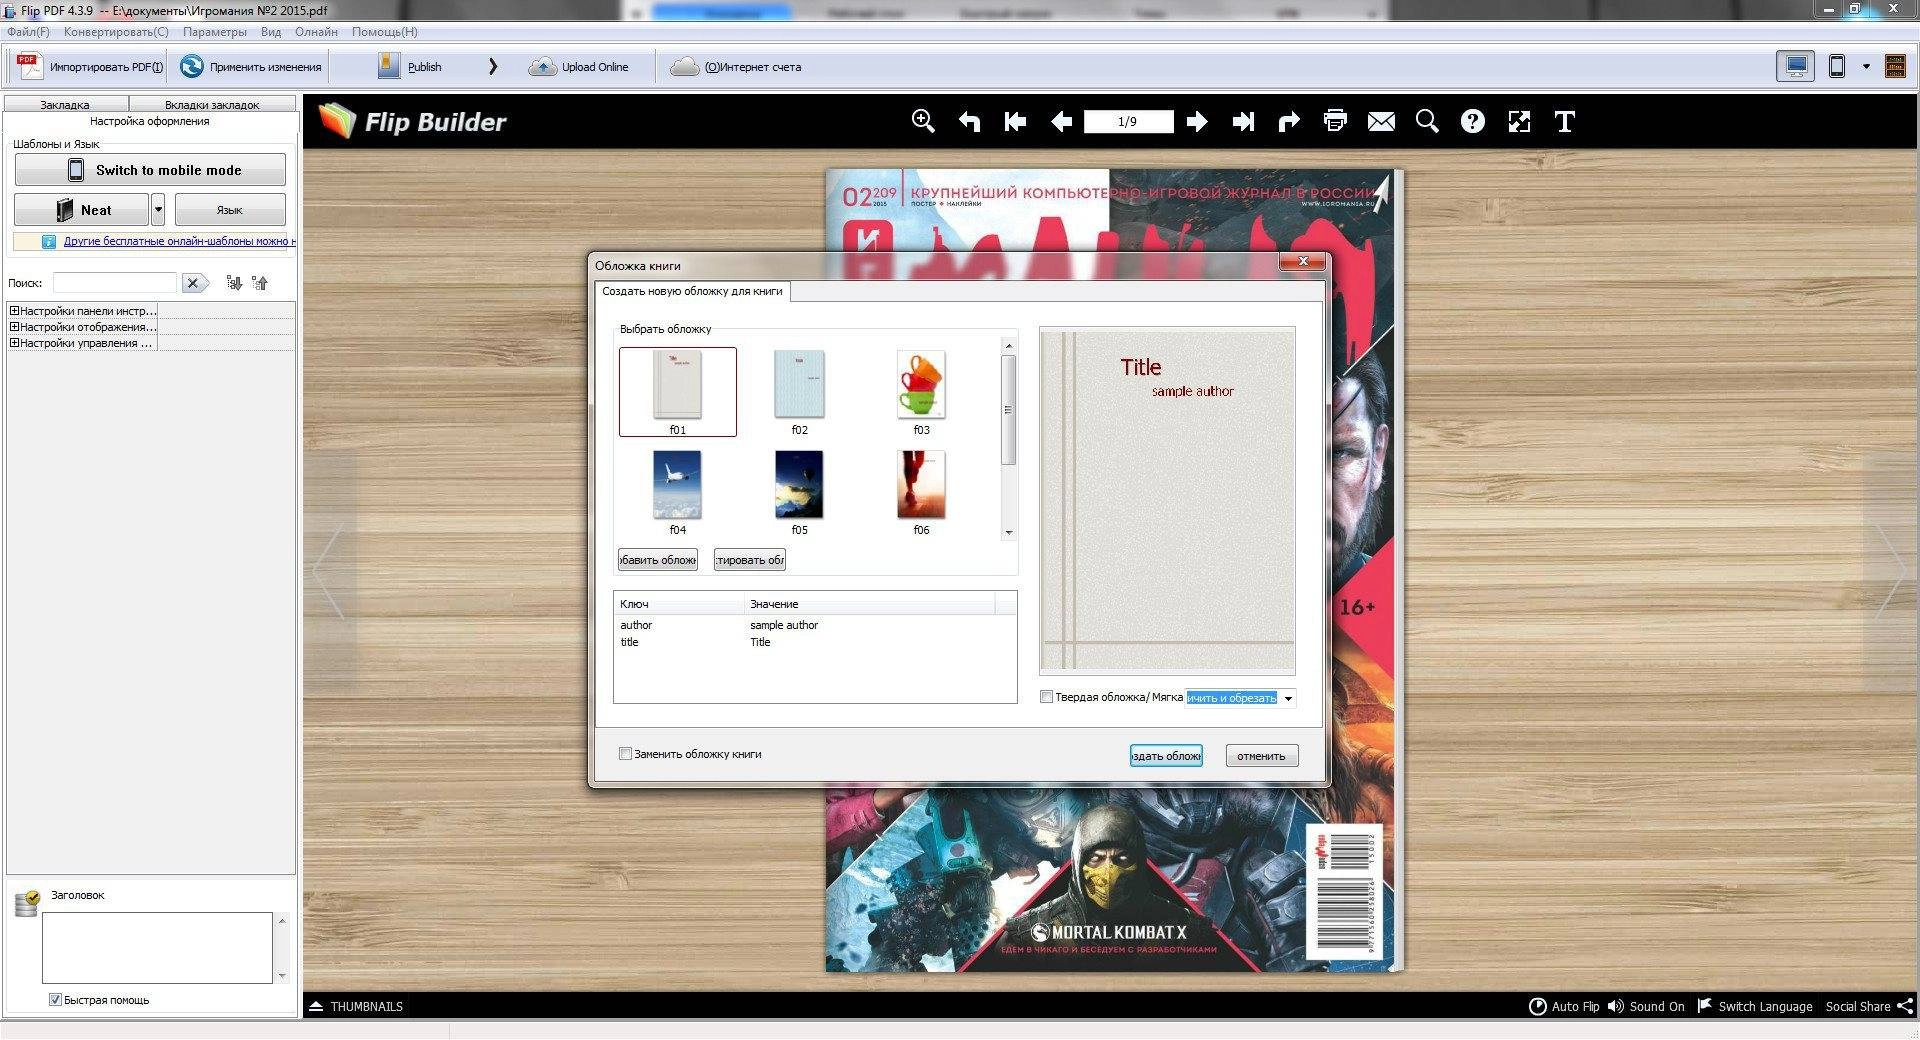
Task: Check Replace book cover checkbox
Action: tap(625, 754)
